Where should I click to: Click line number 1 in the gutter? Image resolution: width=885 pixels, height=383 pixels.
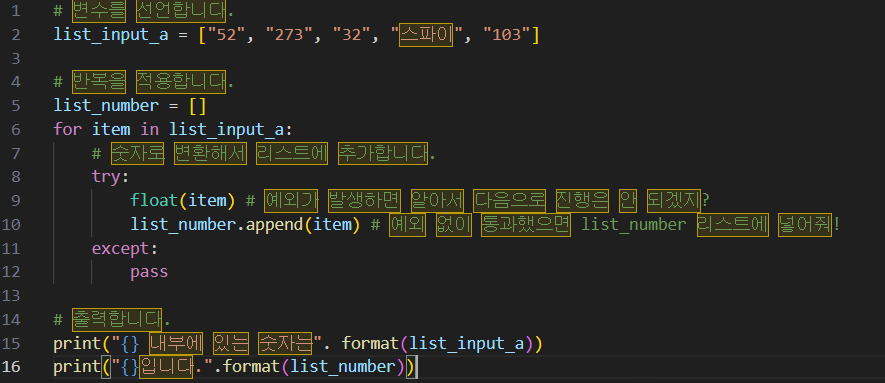pyautogui.click(x=16, y=11)
